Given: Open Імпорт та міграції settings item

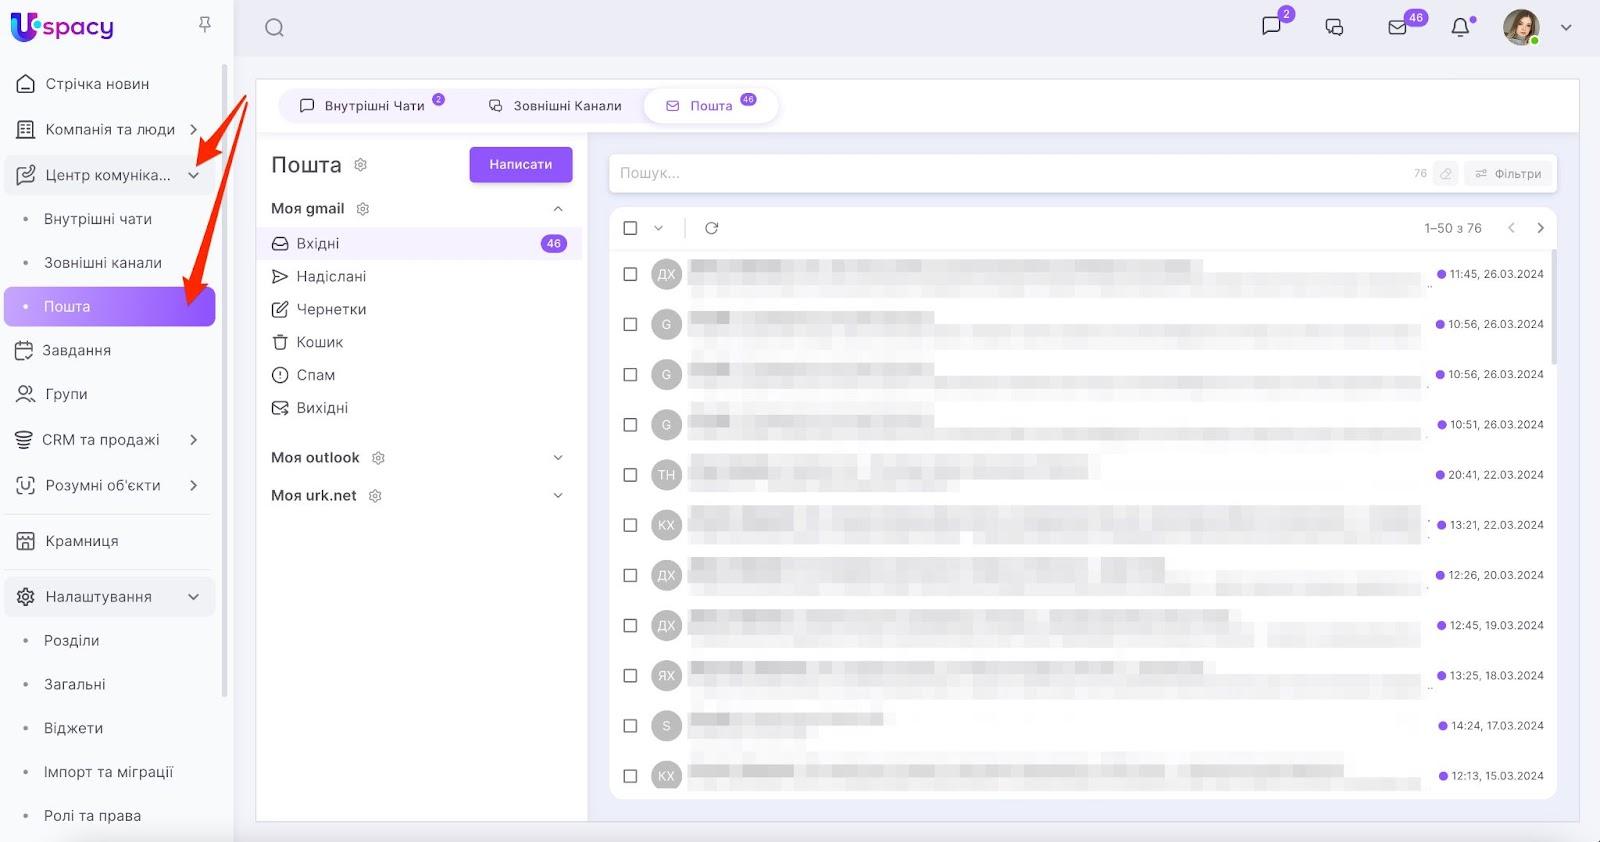Looking at the screenshot, I should (110, 772).
